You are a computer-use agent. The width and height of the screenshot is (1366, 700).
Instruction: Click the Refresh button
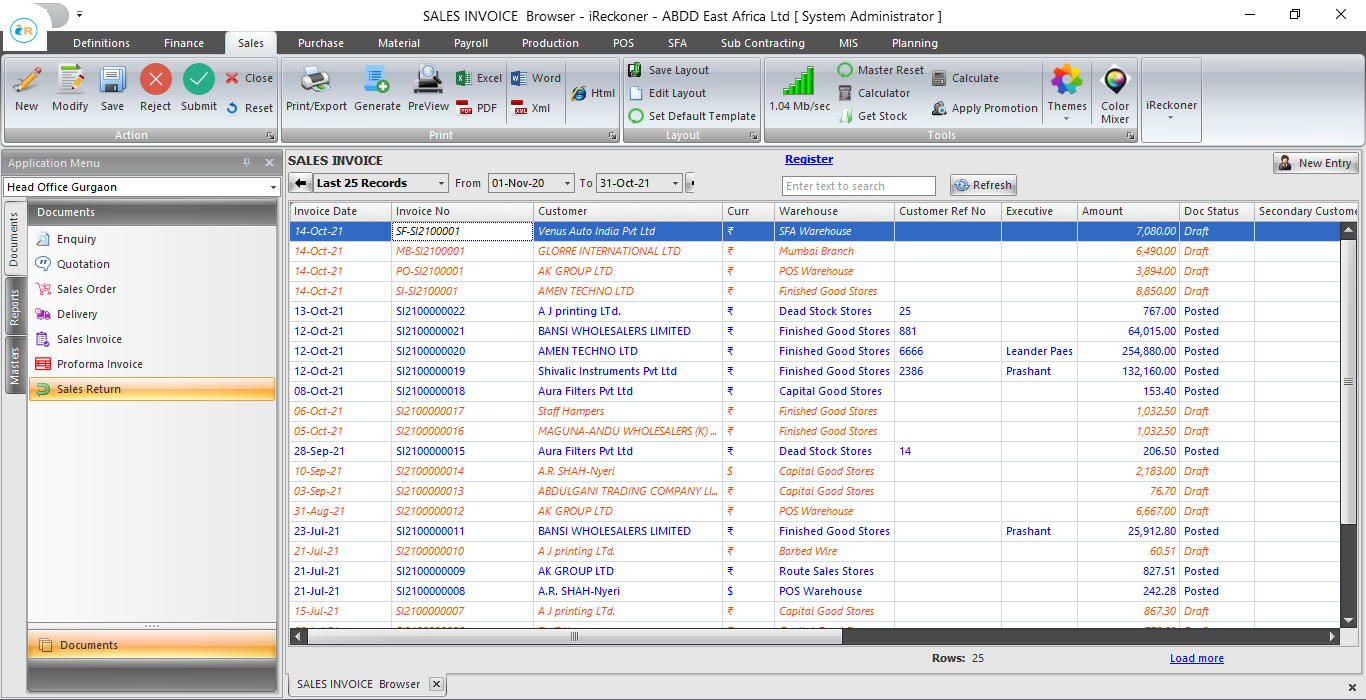(983, 185)
